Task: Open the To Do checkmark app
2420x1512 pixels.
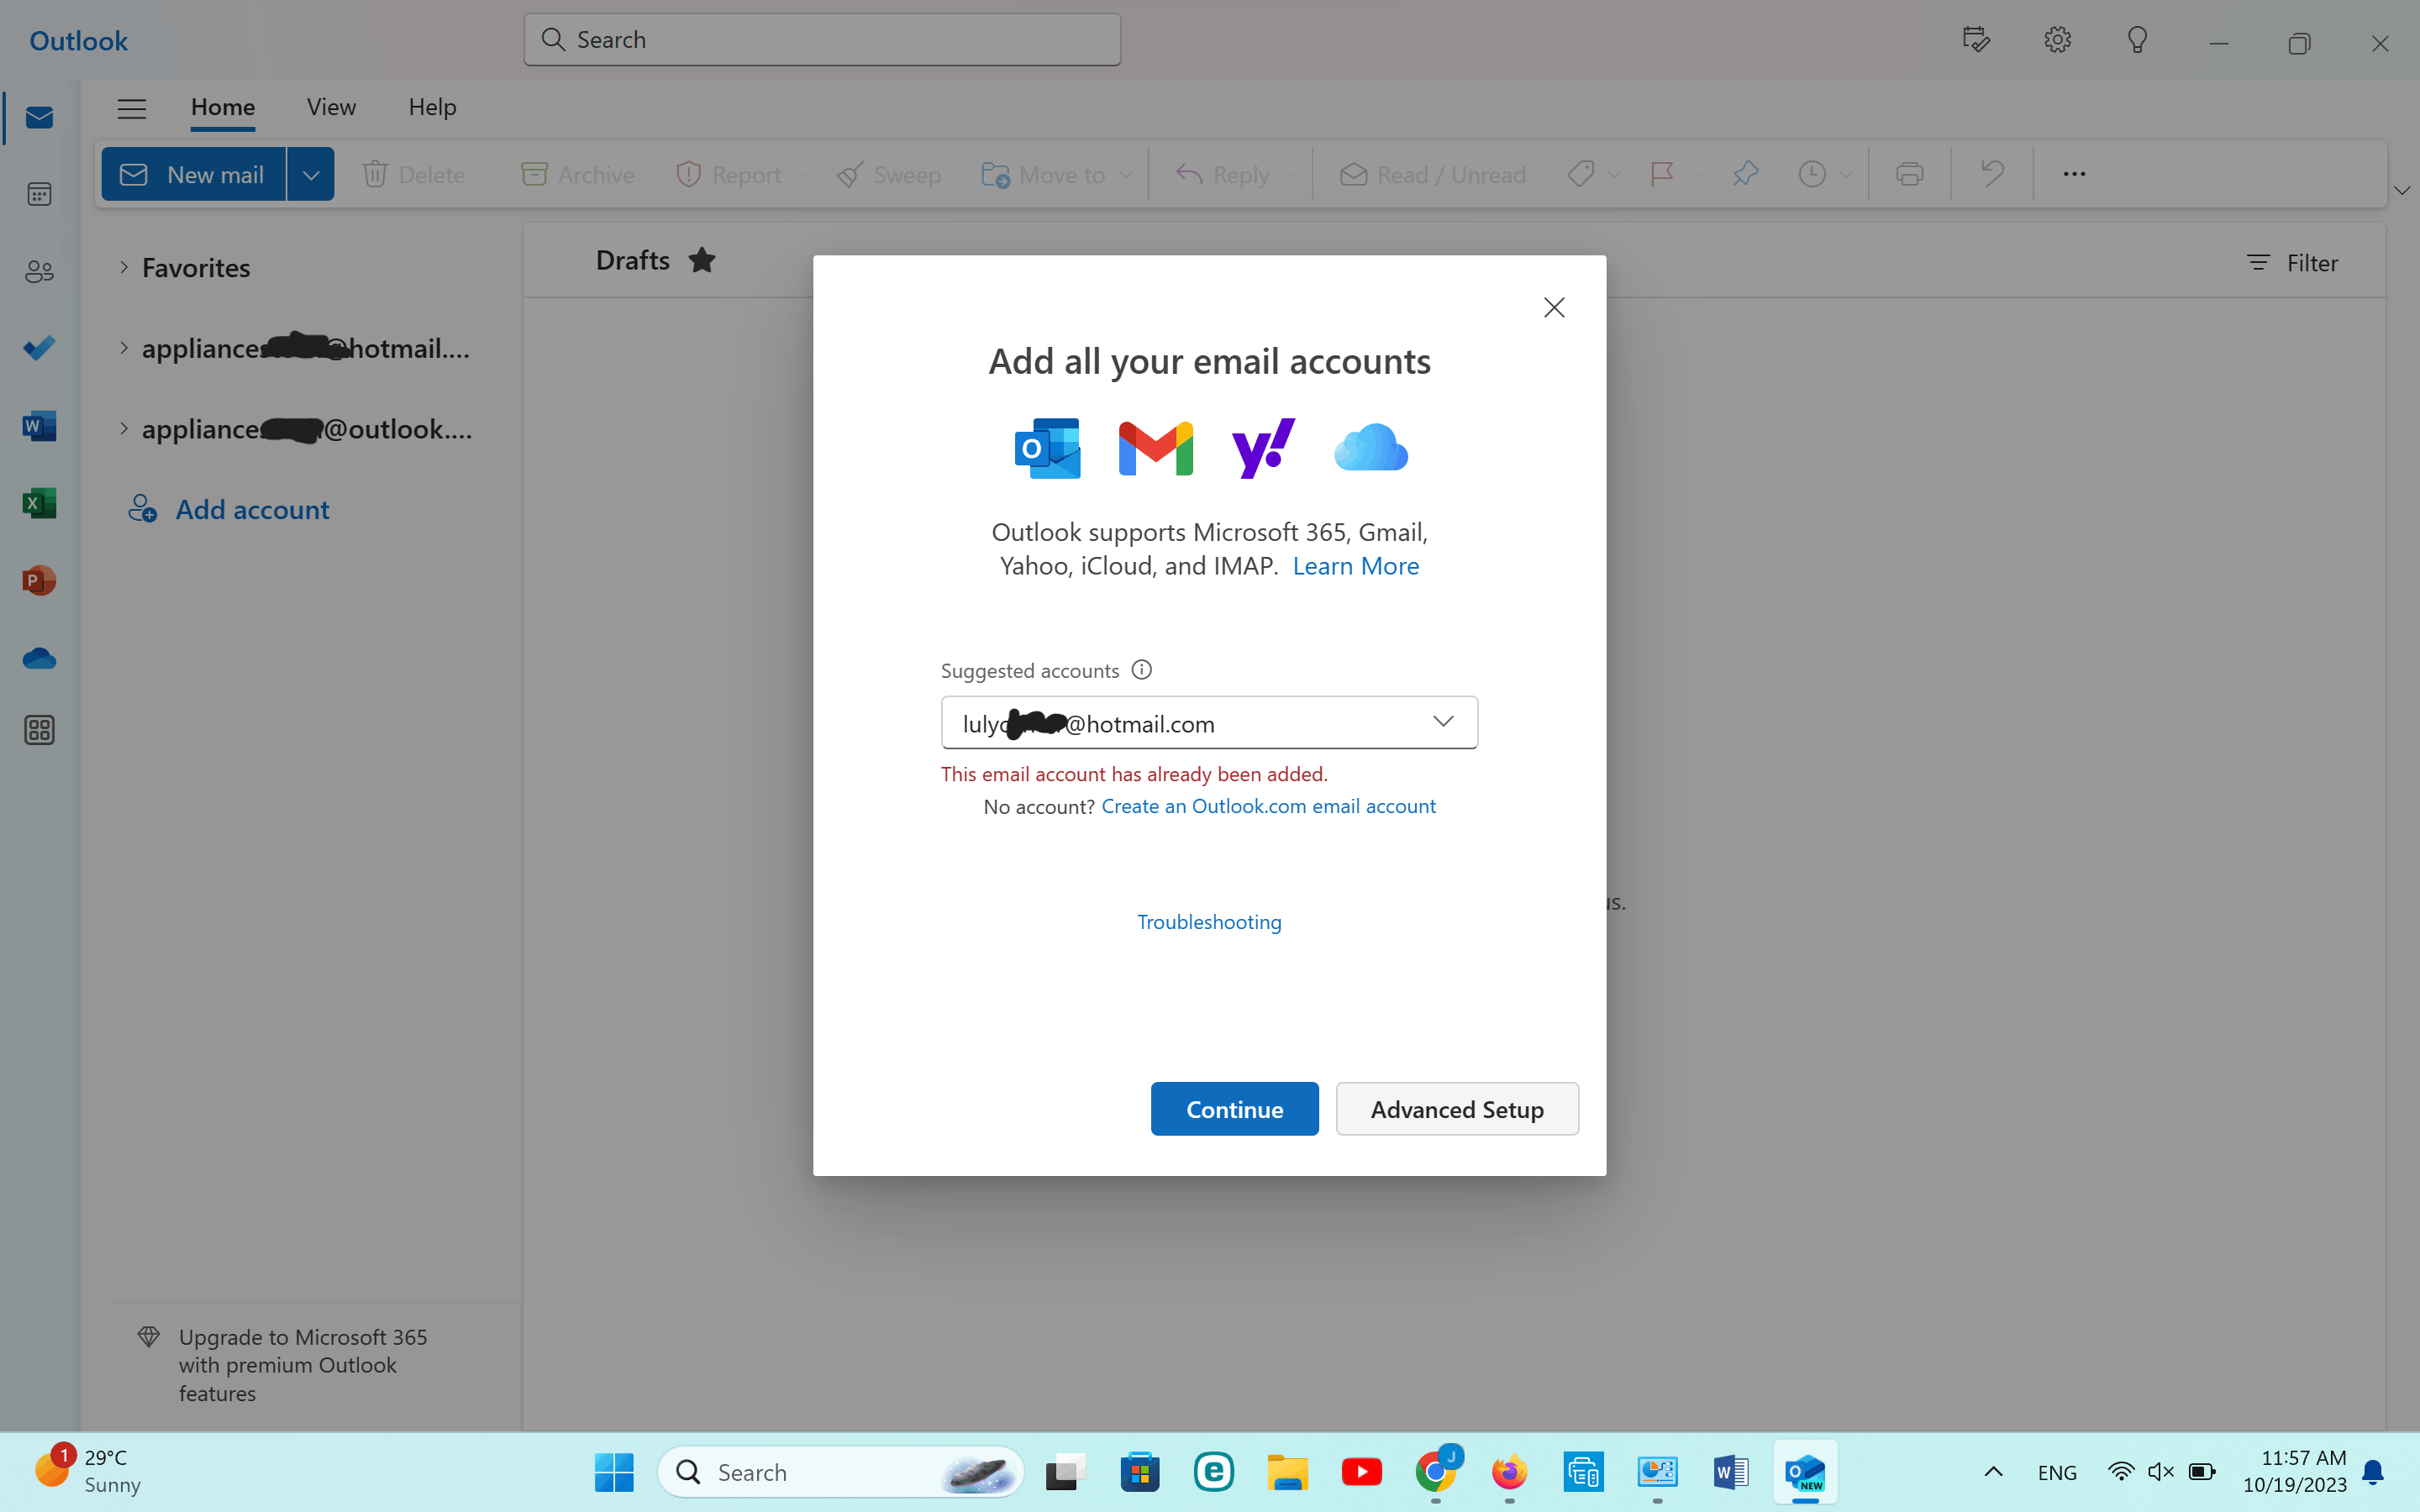Action: 39,348
